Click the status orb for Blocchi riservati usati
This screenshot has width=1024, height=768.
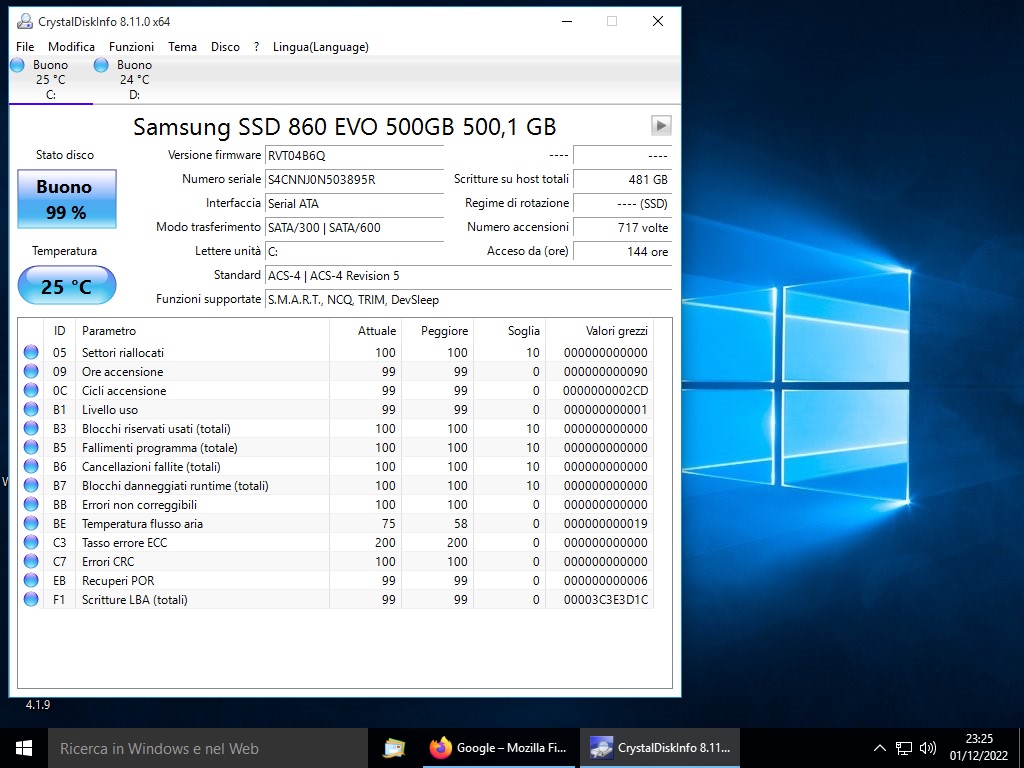tap(31, 428)
